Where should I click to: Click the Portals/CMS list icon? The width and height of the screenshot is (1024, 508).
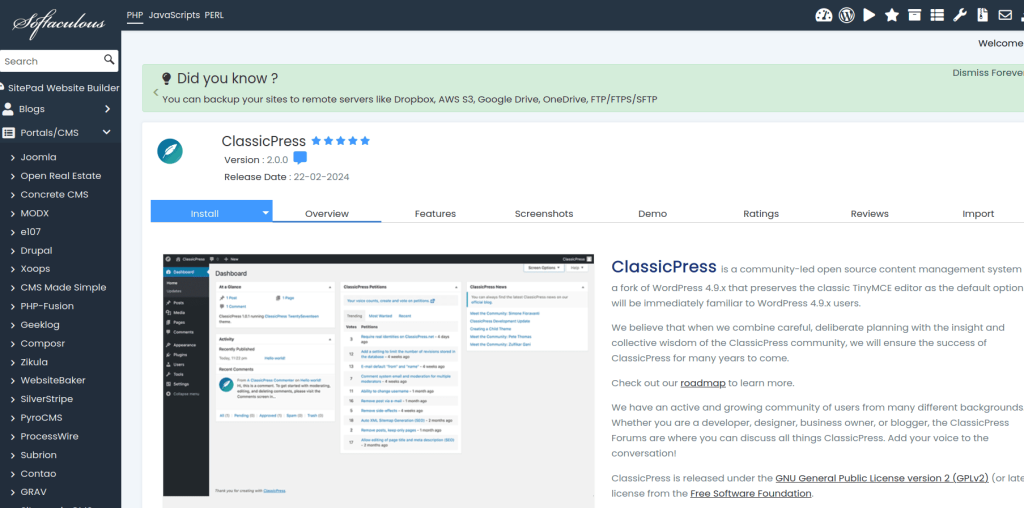pos(8,133)
